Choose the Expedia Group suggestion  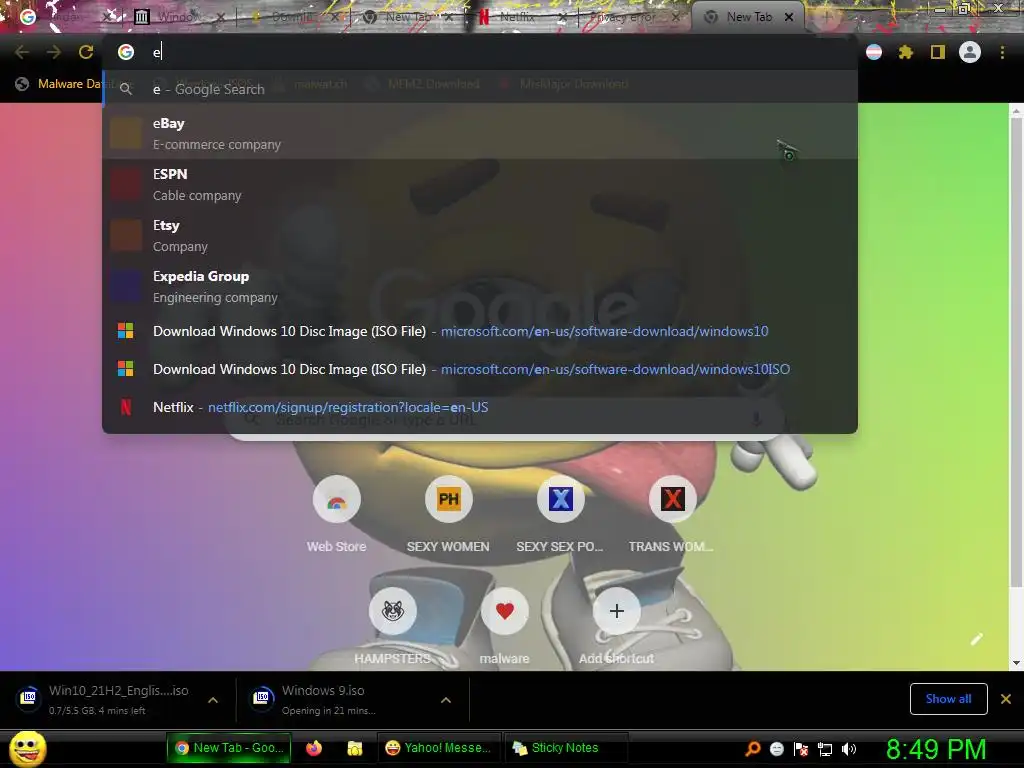(480, 286)
